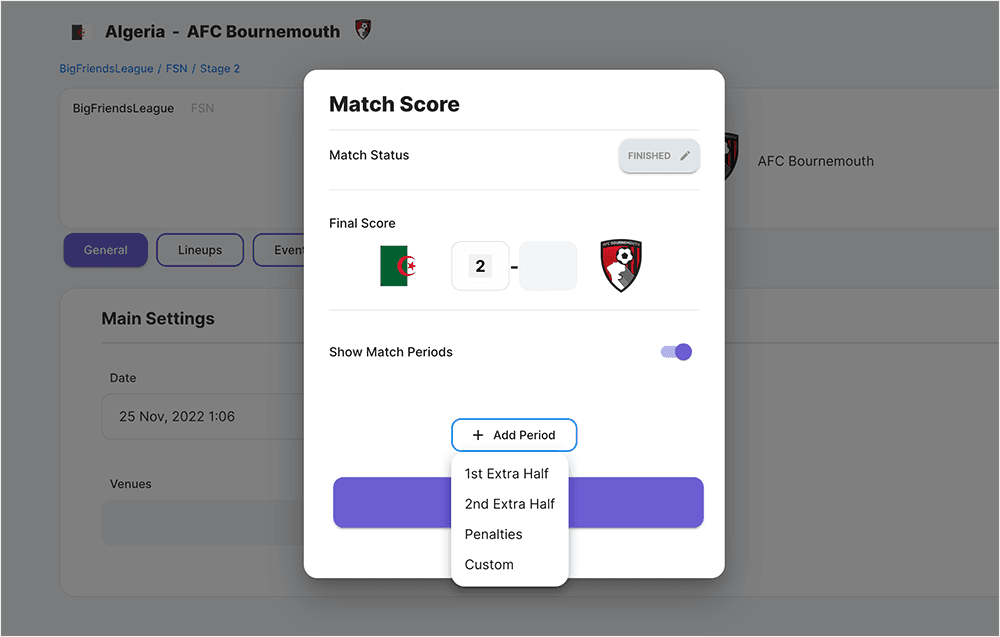Viewport: 1000px width, 637px height.
Task: Open the Lineups tab
Action: coord(200,250)
